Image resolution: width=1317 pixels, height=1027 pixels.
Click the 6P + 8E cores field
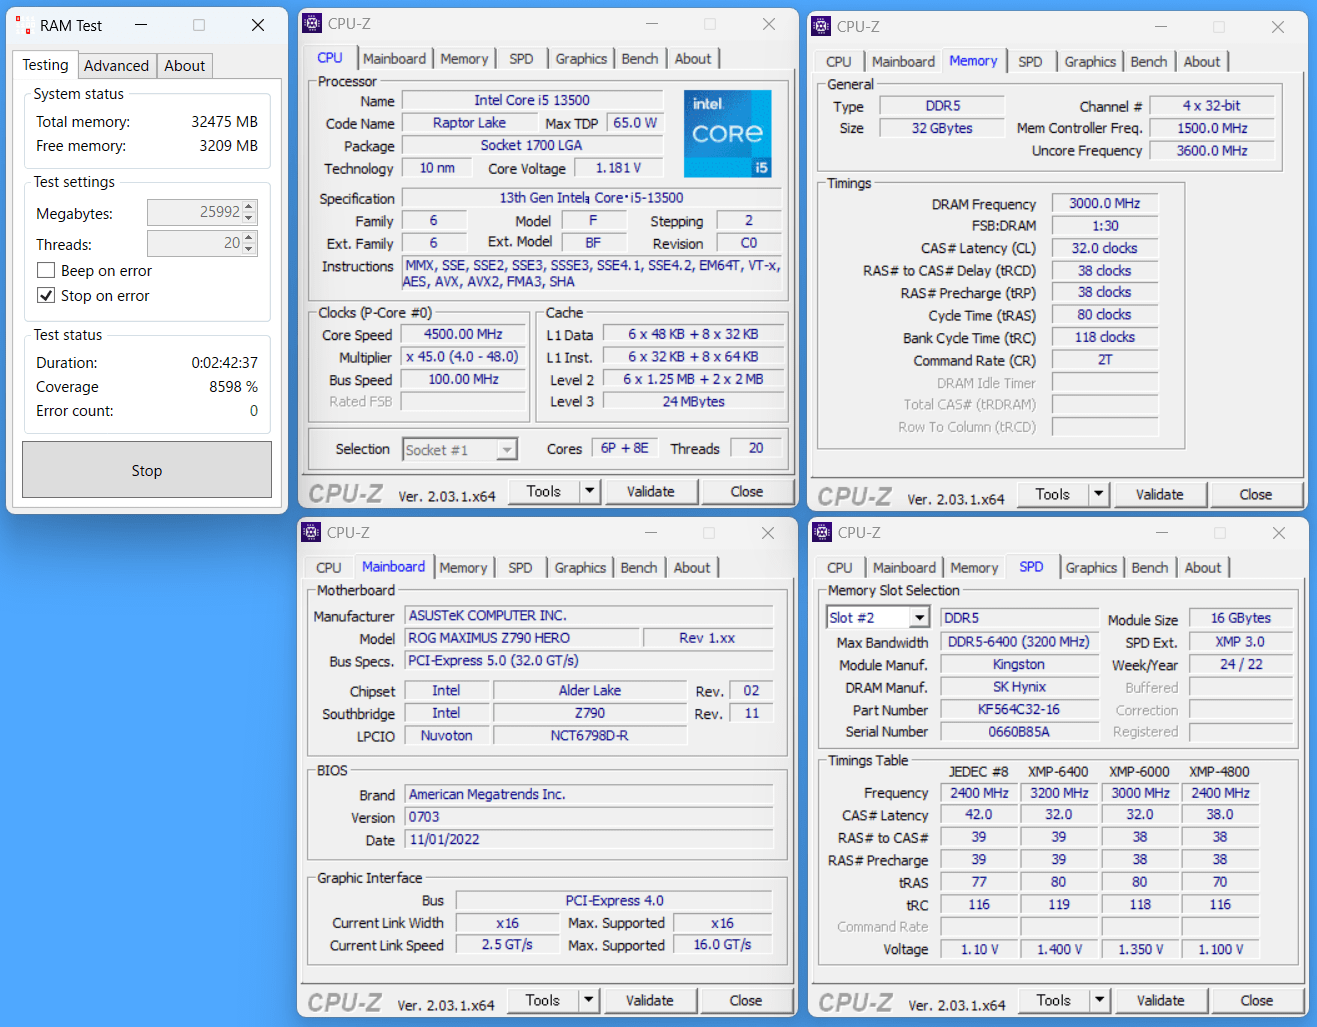[624, 448]
